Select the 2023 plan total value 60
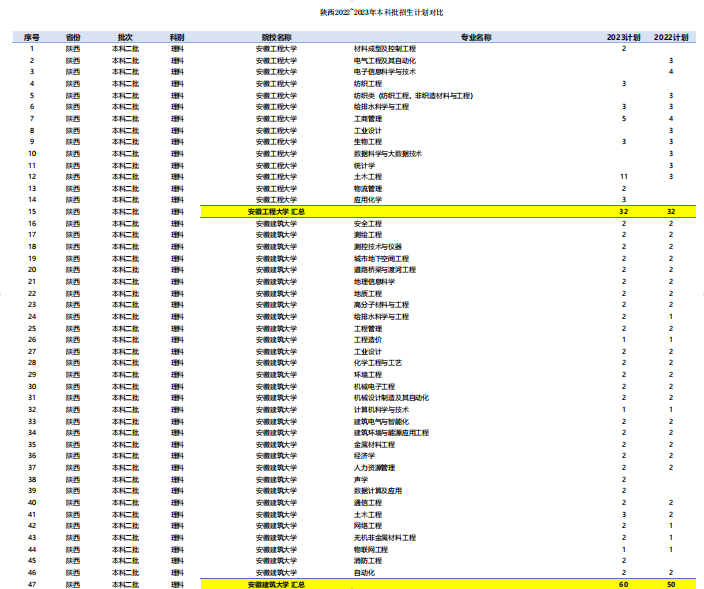The width and height of the screenshot is (704, 589). click(x=623, y=584)
